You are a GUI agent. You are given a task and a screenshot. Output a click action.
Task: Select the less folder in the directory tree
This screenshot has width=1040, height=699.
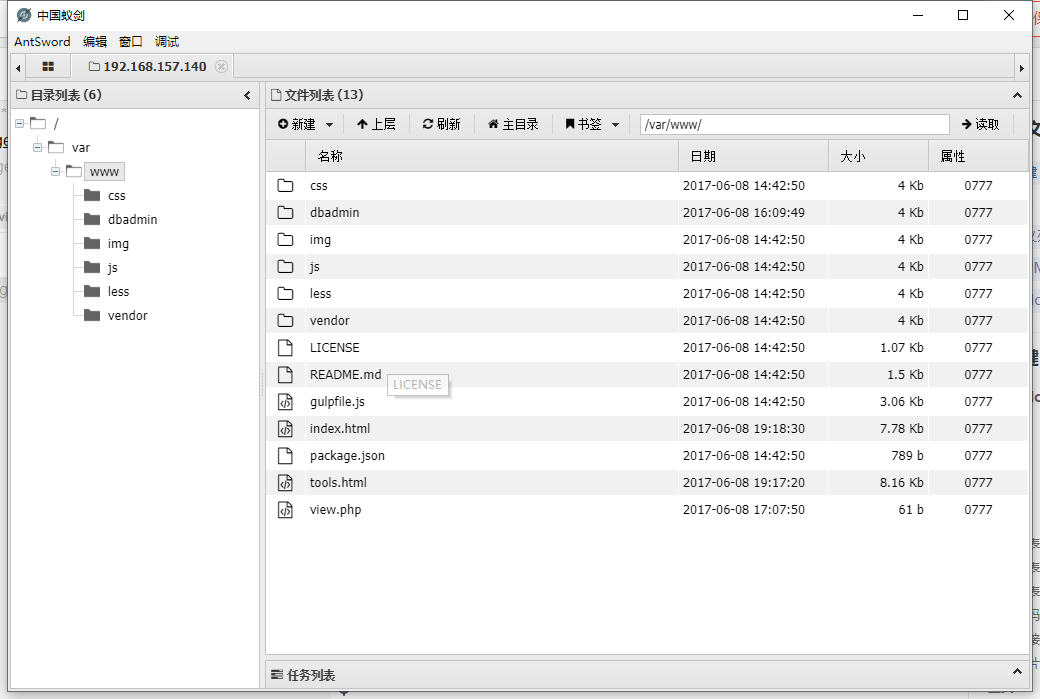tap(118, 291)
